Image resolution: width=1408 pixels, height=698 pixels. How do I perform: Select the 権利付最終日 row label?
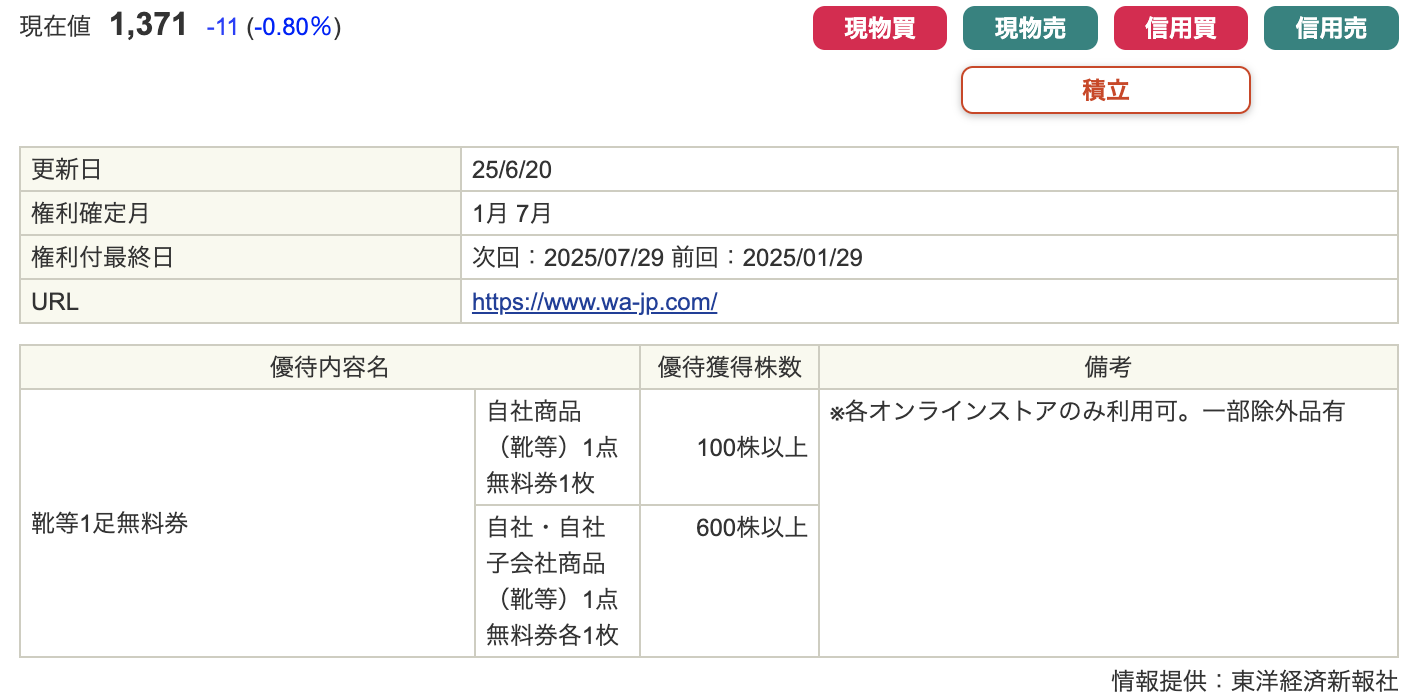(240, 258)
